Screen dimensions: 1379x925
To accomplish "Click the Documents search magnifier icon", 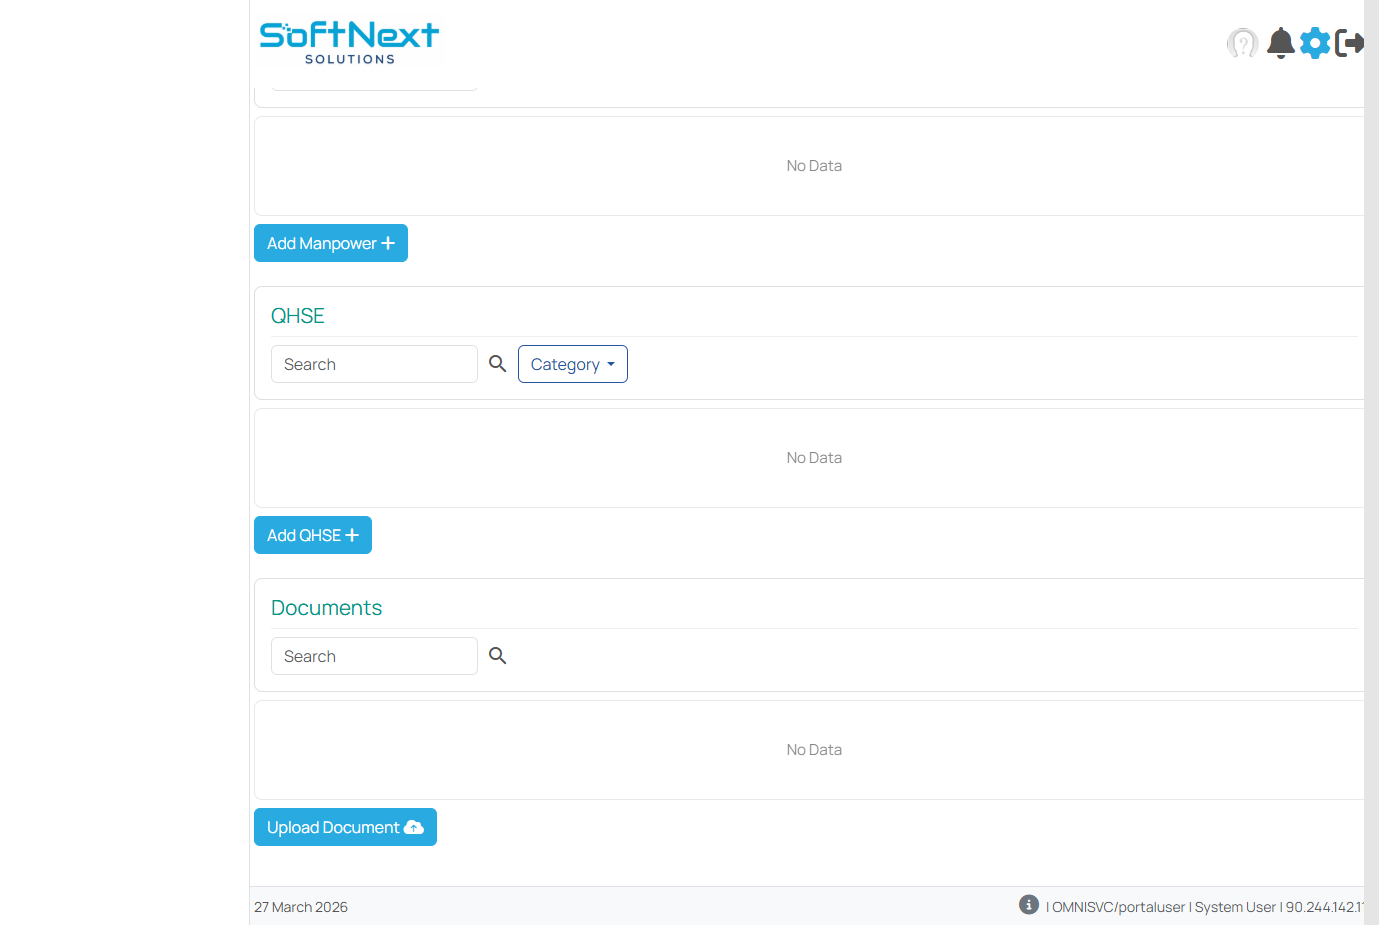I will tap(497, 656).
